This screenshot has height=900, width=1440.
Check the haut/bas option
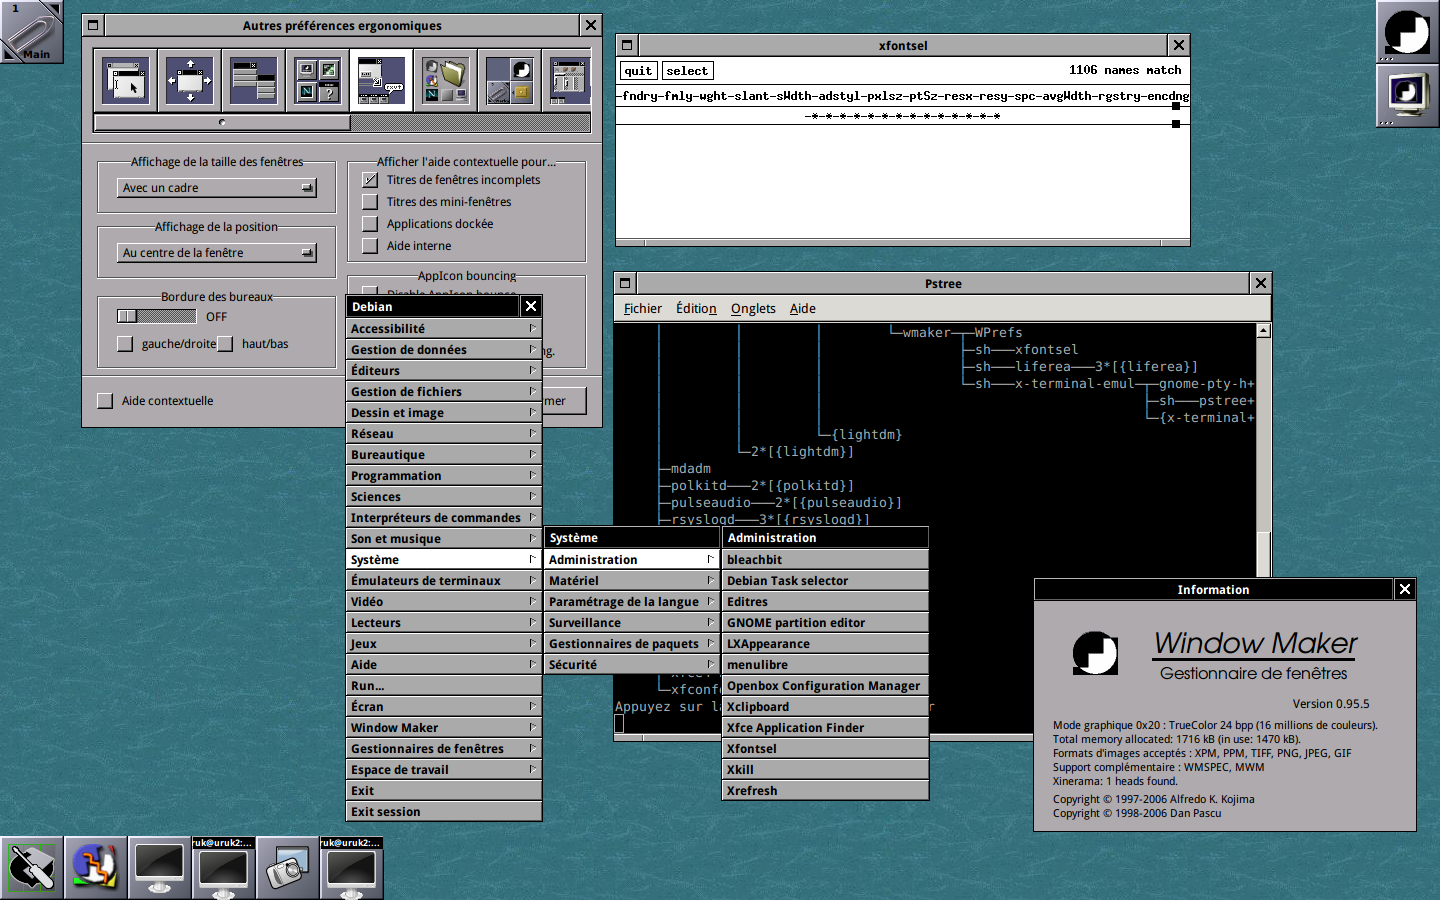click(225, 344)
